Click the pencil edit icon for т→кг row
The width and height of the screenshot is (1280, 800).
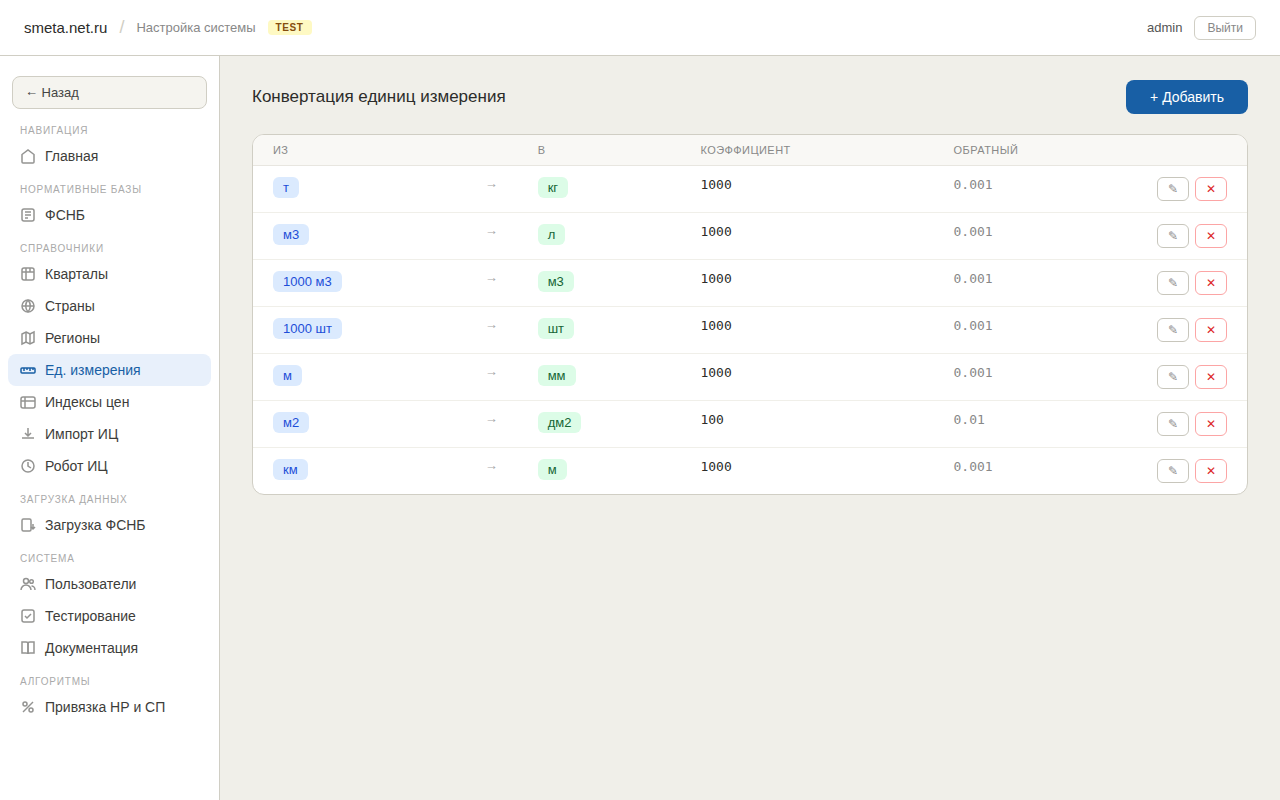click(x=1172, y=189)
